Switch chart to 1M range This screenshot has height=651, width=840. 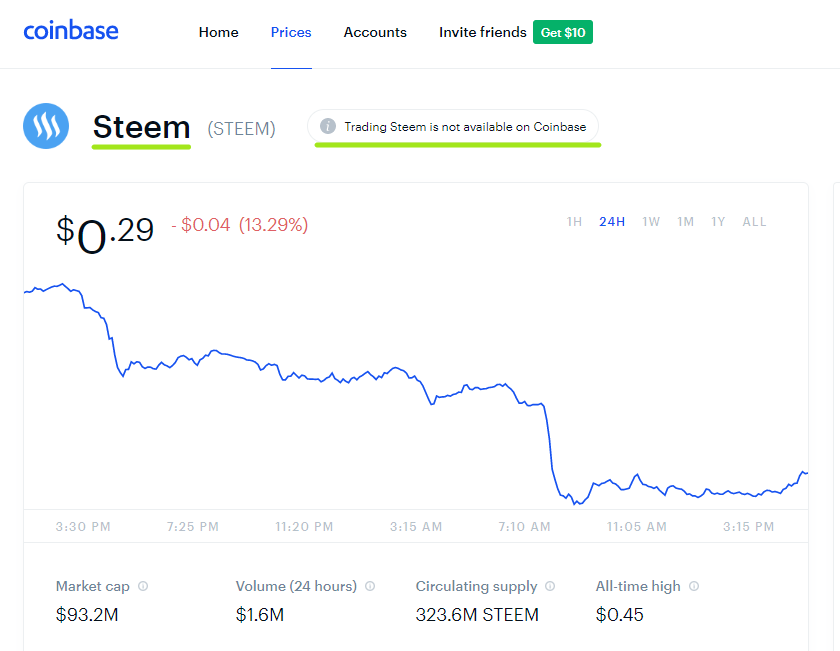click(685, 222)
